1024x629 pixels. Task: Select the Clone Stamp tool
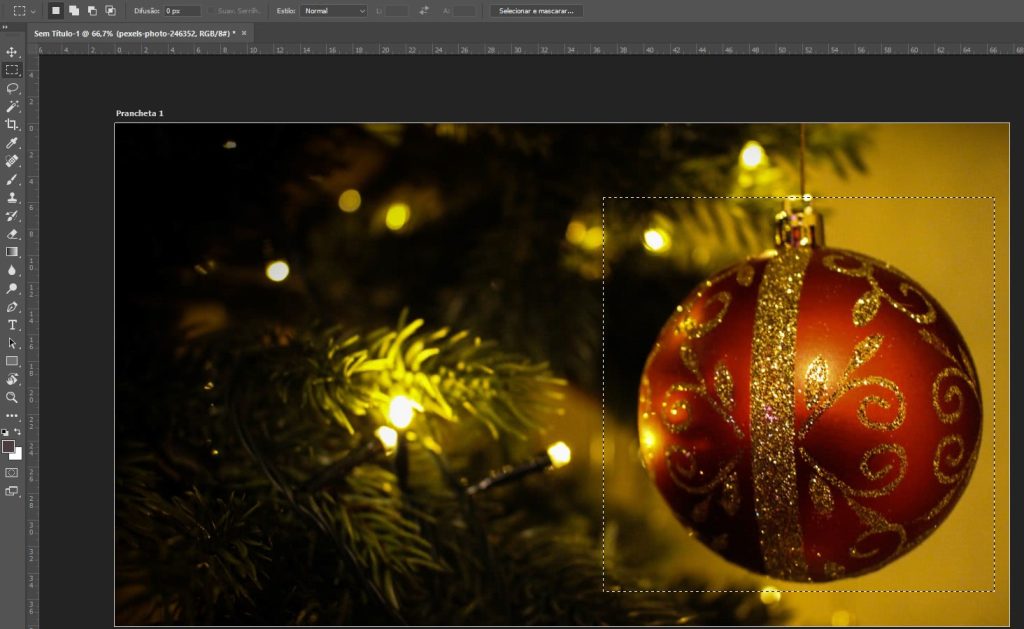click(12, 197)
